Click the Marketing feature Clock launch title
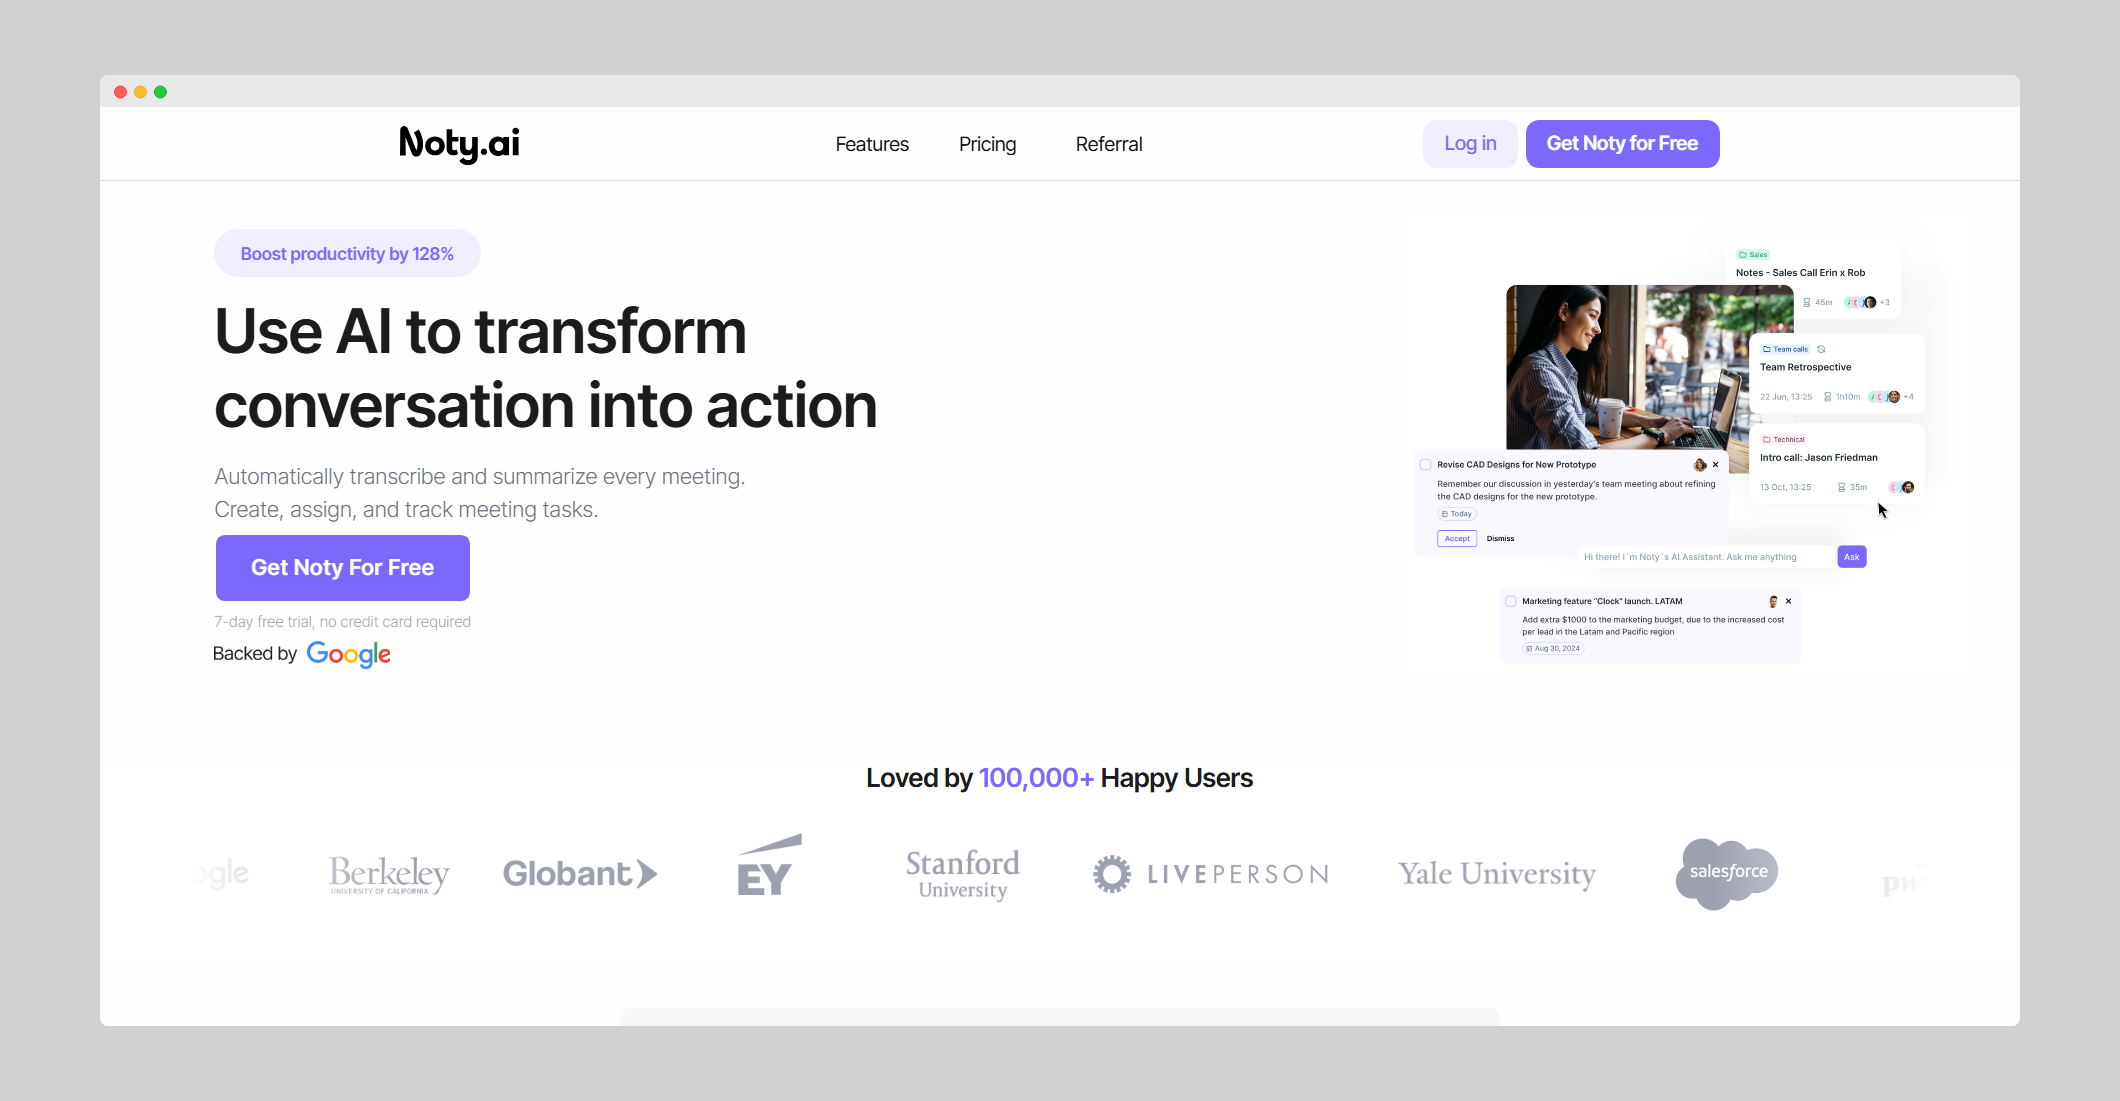The height and width of the screenshot is (1101, 2120). [x=1602, y=602]
